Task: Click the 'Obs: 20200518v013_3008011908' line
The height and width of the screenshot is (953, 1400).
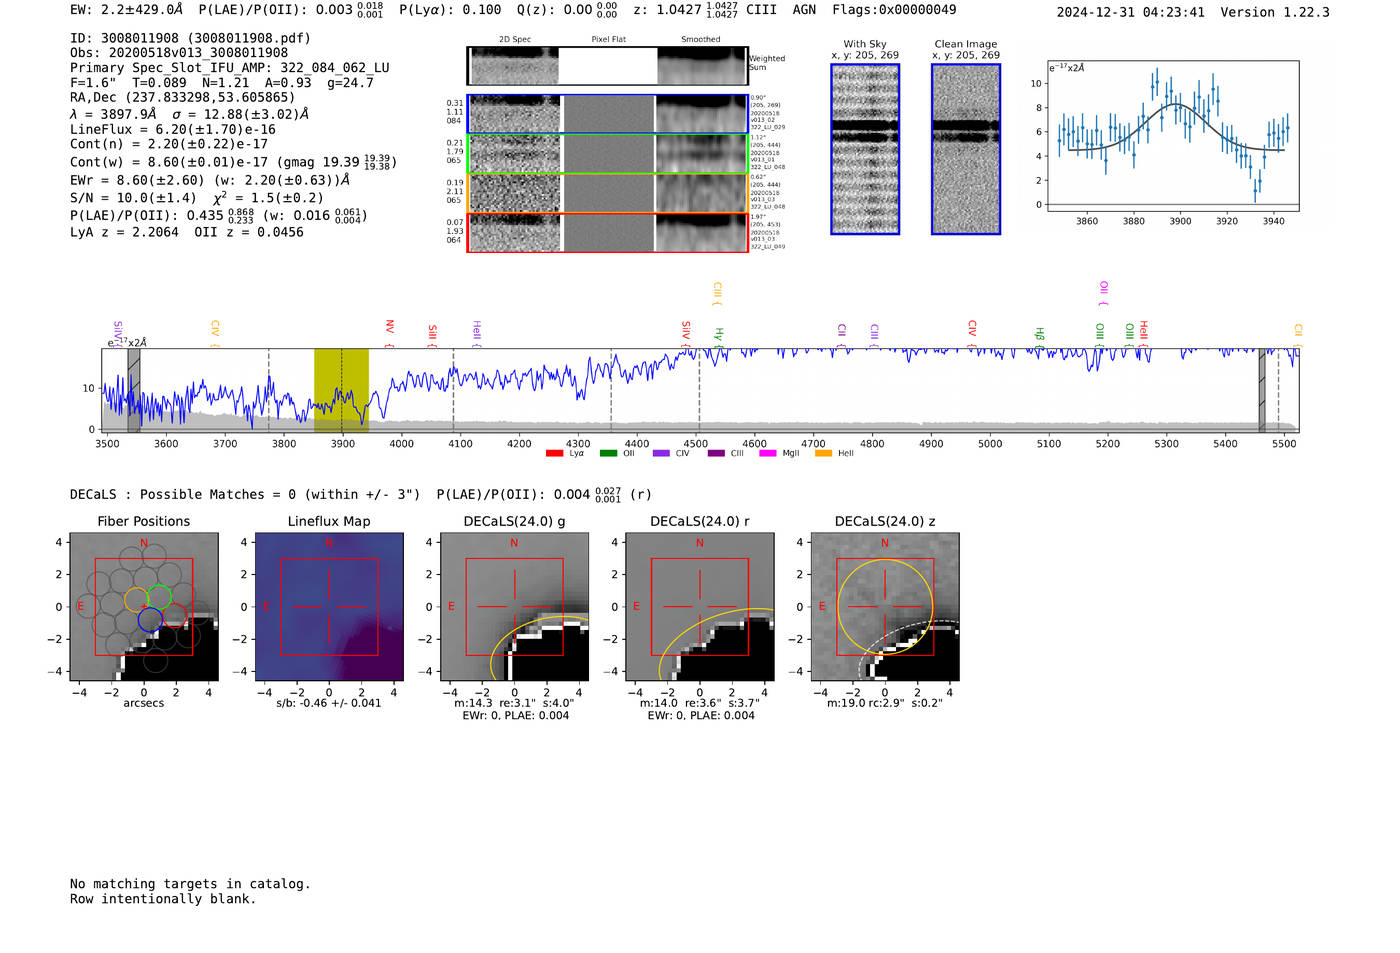Action: (x=179, y=53)
